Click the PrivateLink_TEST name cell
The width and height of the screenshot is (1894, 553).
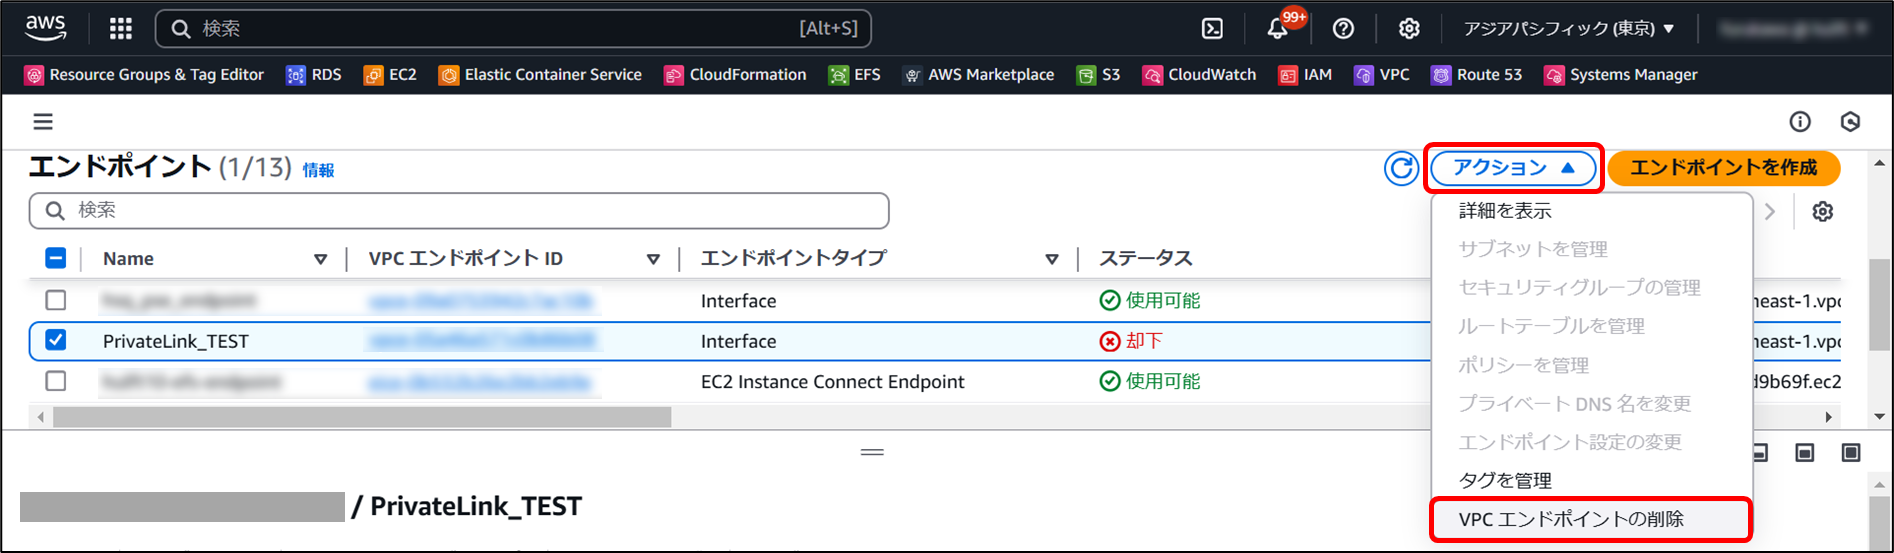[176, 341]
